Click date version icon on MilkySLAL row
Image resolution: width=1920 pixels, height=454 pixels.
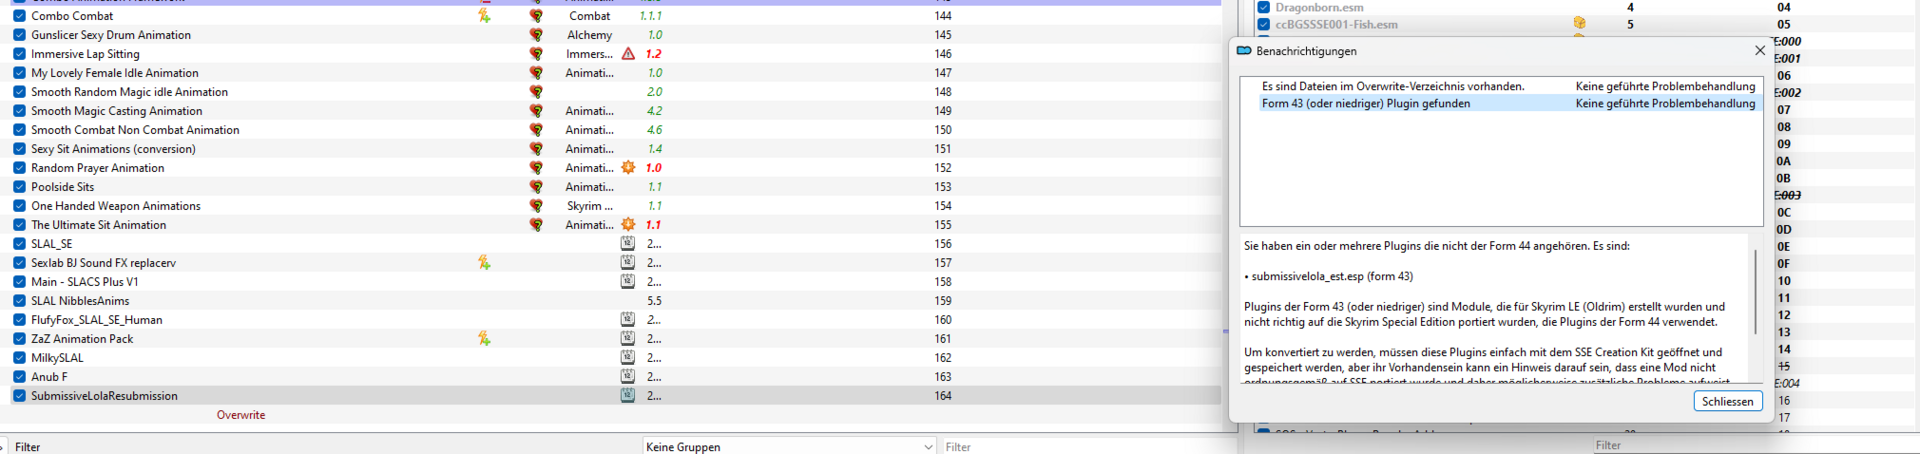628,358
